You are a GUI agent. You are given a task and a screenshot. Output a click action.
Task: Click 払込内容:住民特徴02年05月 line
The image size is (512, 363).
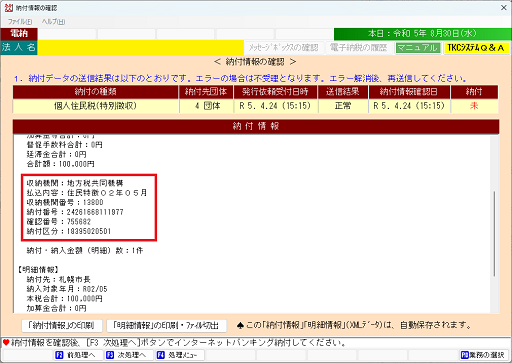click(87, 193)
